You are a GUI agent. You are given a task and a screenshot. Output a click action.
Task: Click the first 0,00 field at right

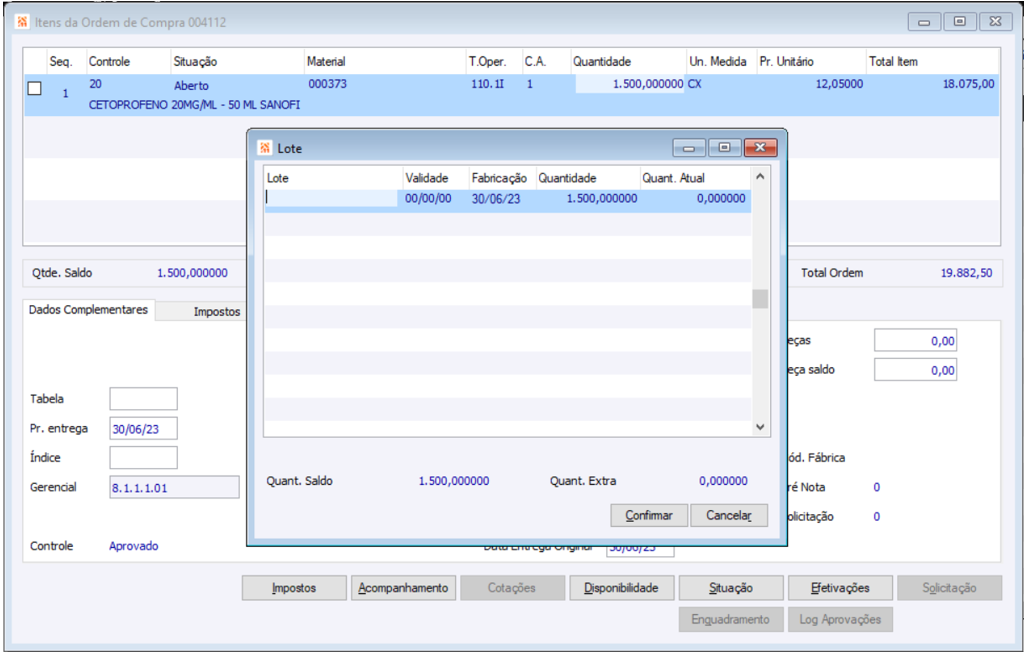coord(915,341)
